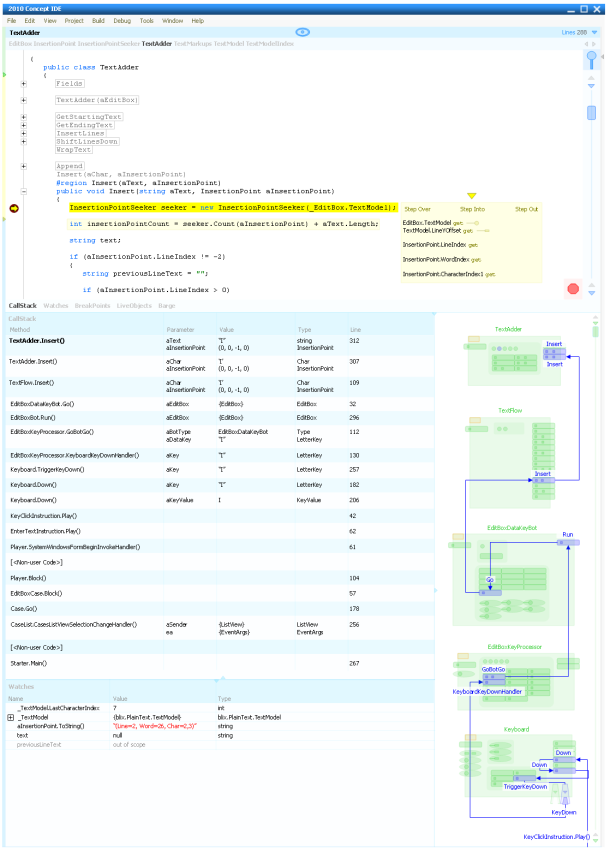Expand the GetEndingText region
The width and height of the screenshot is (610, 851).
click(23, 125)
